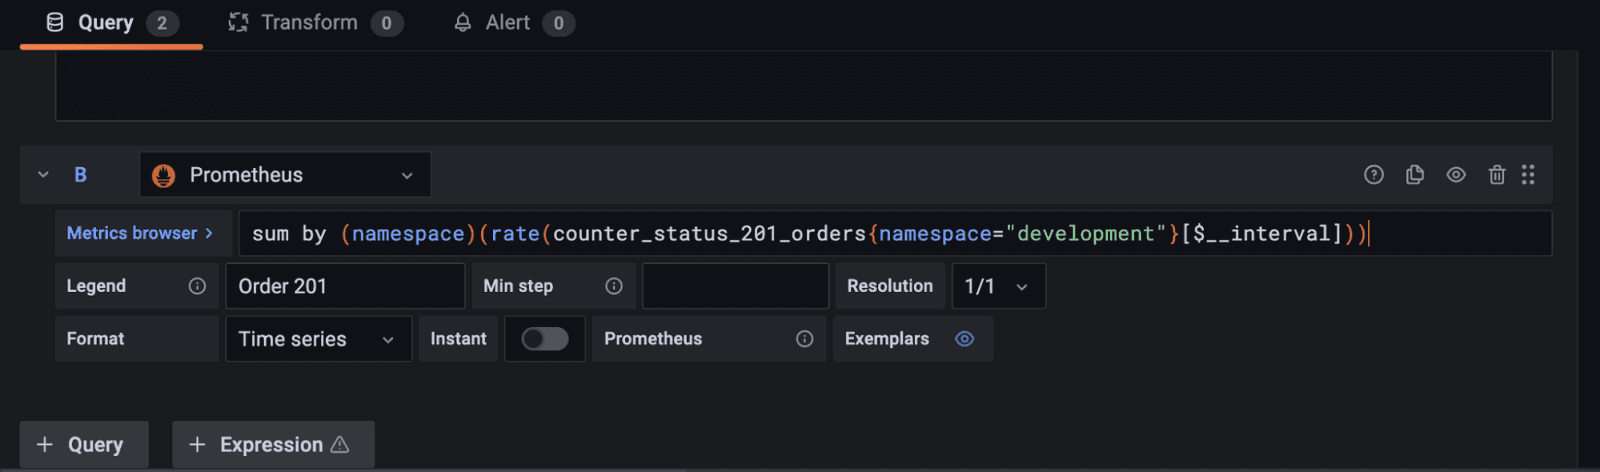Duplicate query B with copy icon
The height and width of the screenshot is (472, 1600).
(x=1415, y=175)
